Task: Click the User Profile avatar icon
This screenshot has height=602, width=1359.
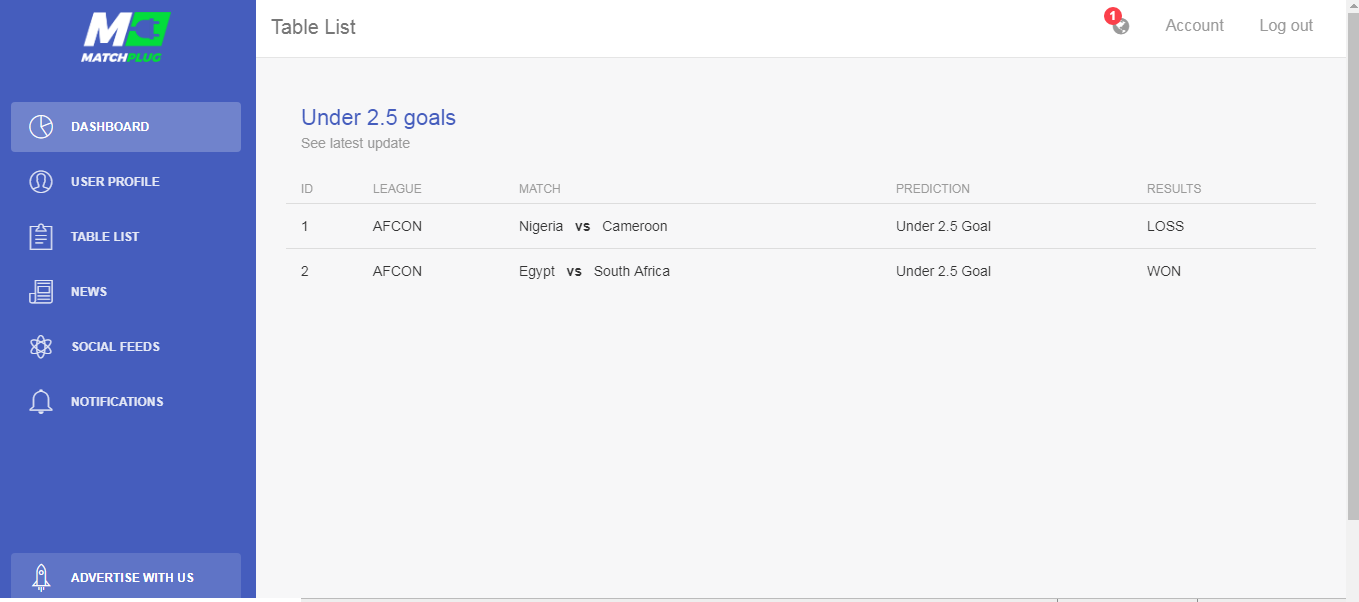Action: [x=41, y=182]
